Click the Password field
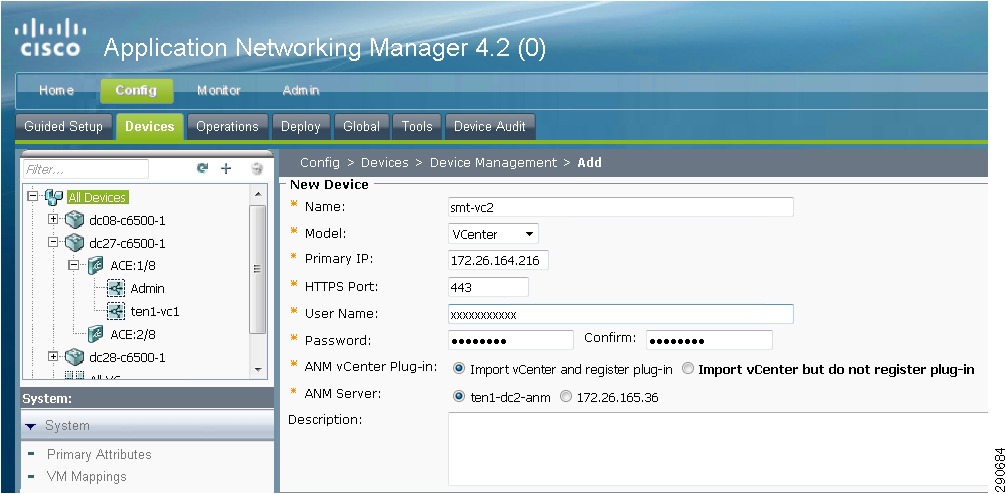The image size is (1006, 494). [x=511, y=340]
